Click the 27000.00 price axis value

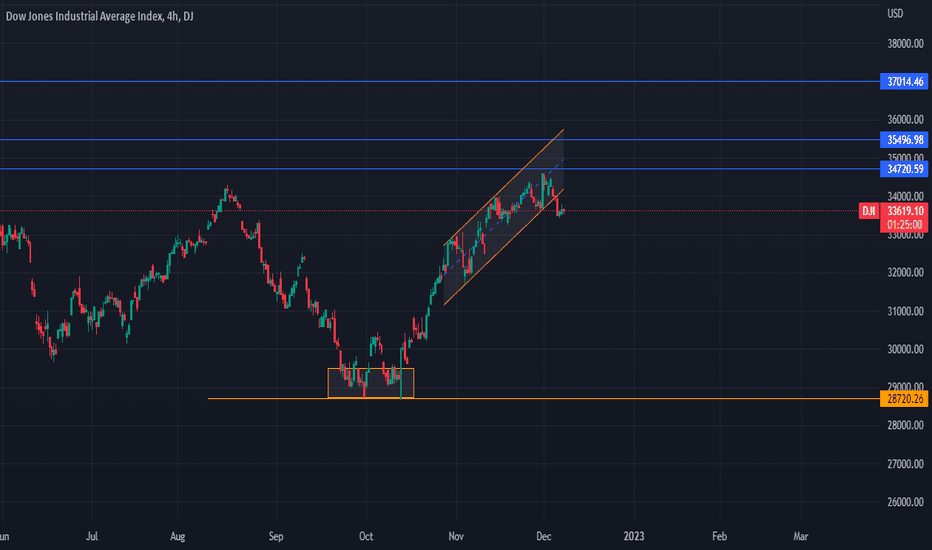[x=905, y=464]
